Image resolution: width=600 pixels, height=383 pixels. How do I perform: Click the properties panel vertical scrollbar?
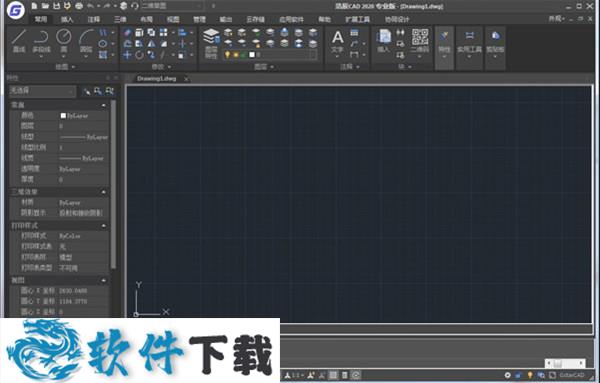click(x=113, y=184)
